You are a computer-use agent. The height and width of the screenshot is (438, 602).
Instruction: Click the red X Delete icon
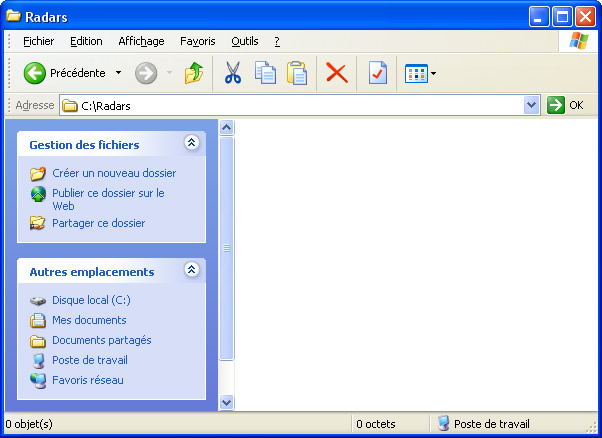point(337,73)
